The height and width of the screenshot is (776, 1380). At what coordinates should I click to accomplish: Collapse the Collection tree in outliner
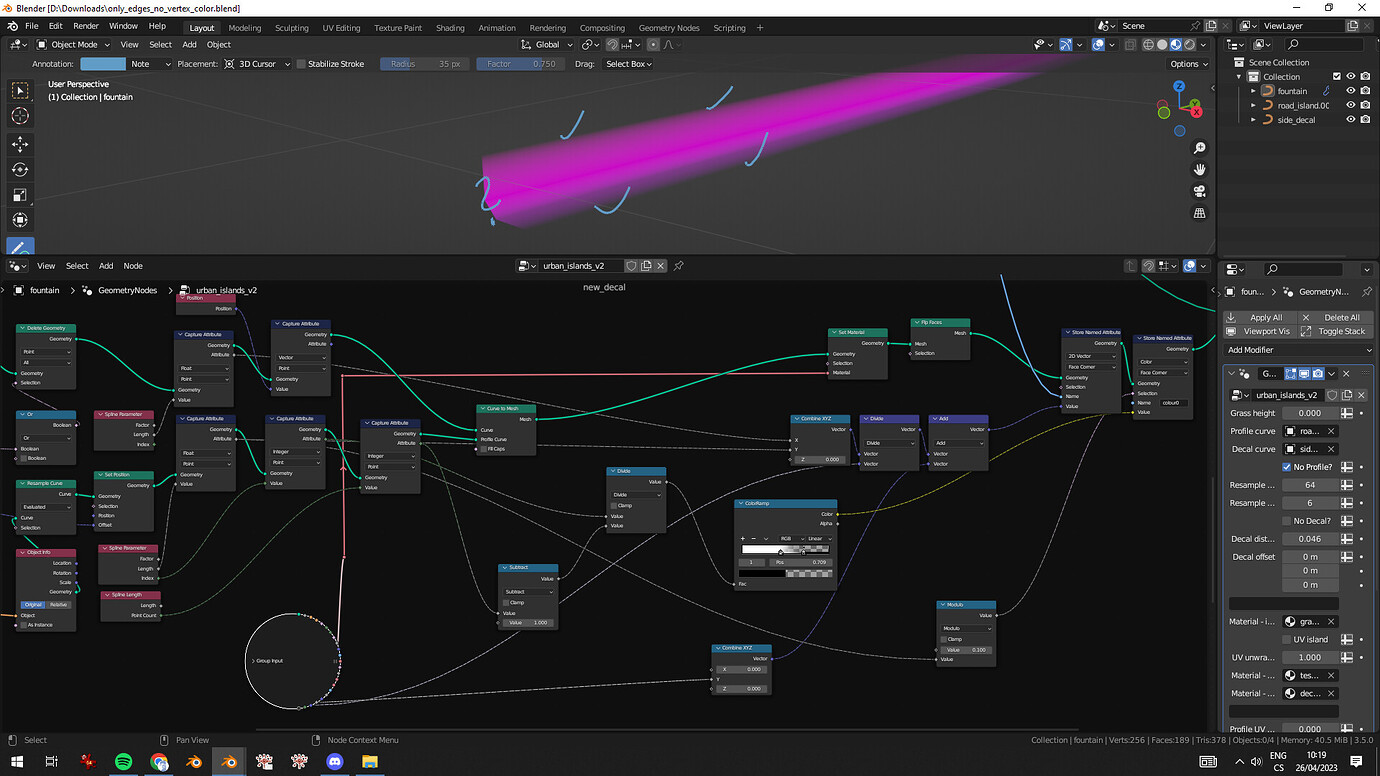1240,76
